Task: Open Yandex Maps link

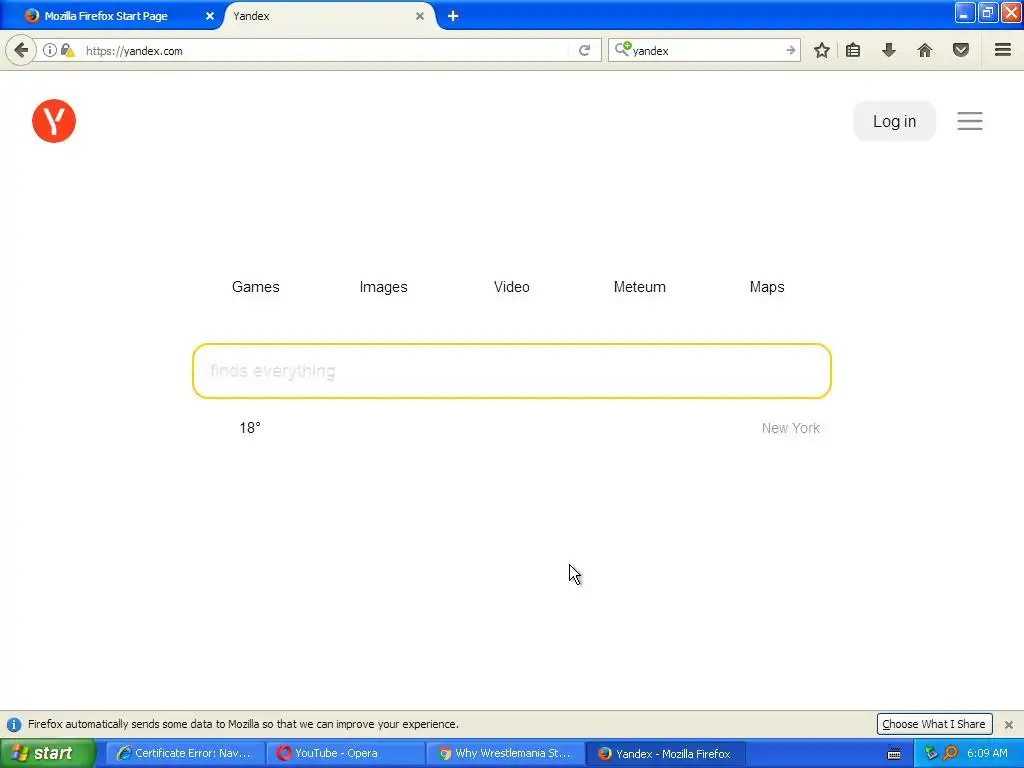Action: 767,287
